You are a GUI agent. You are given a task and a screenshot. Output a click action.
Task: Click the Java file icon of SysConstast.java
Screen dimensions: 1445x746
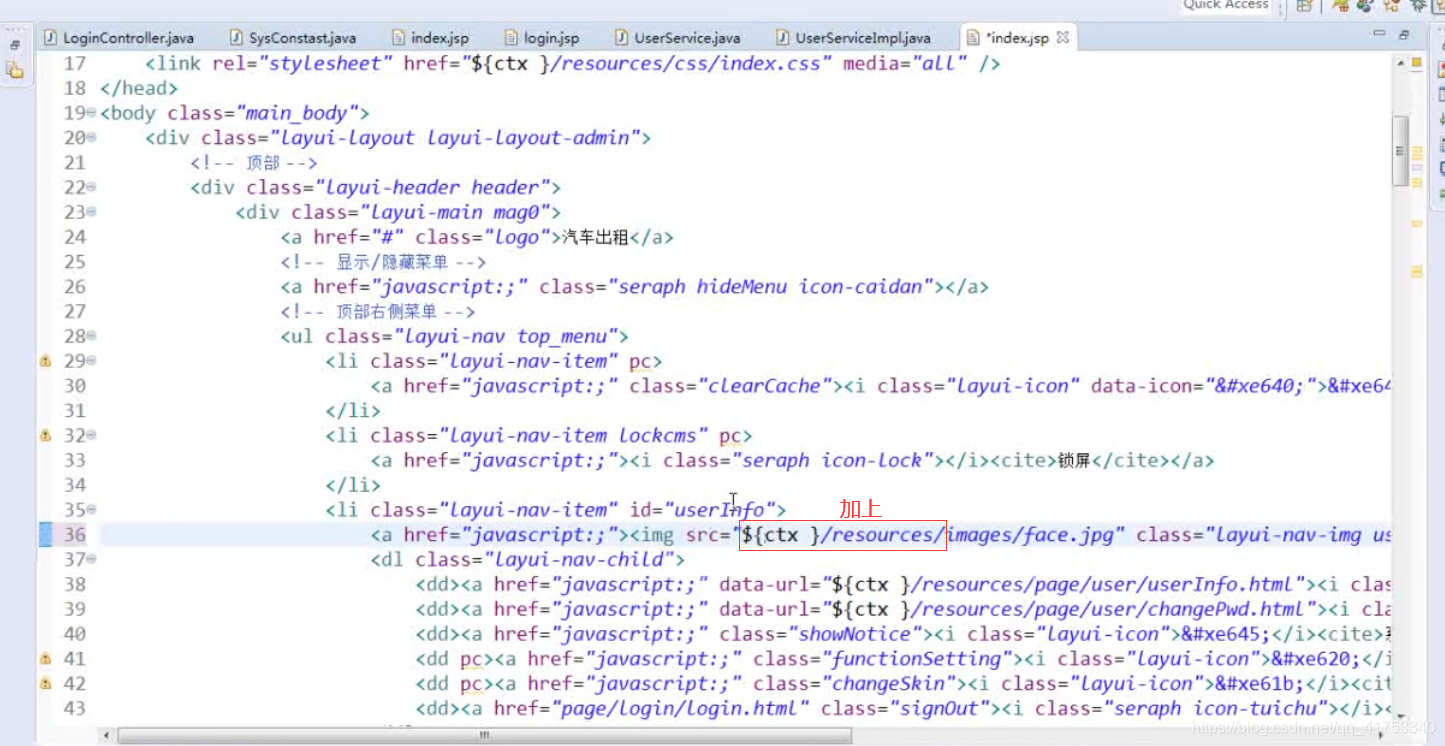236,38
